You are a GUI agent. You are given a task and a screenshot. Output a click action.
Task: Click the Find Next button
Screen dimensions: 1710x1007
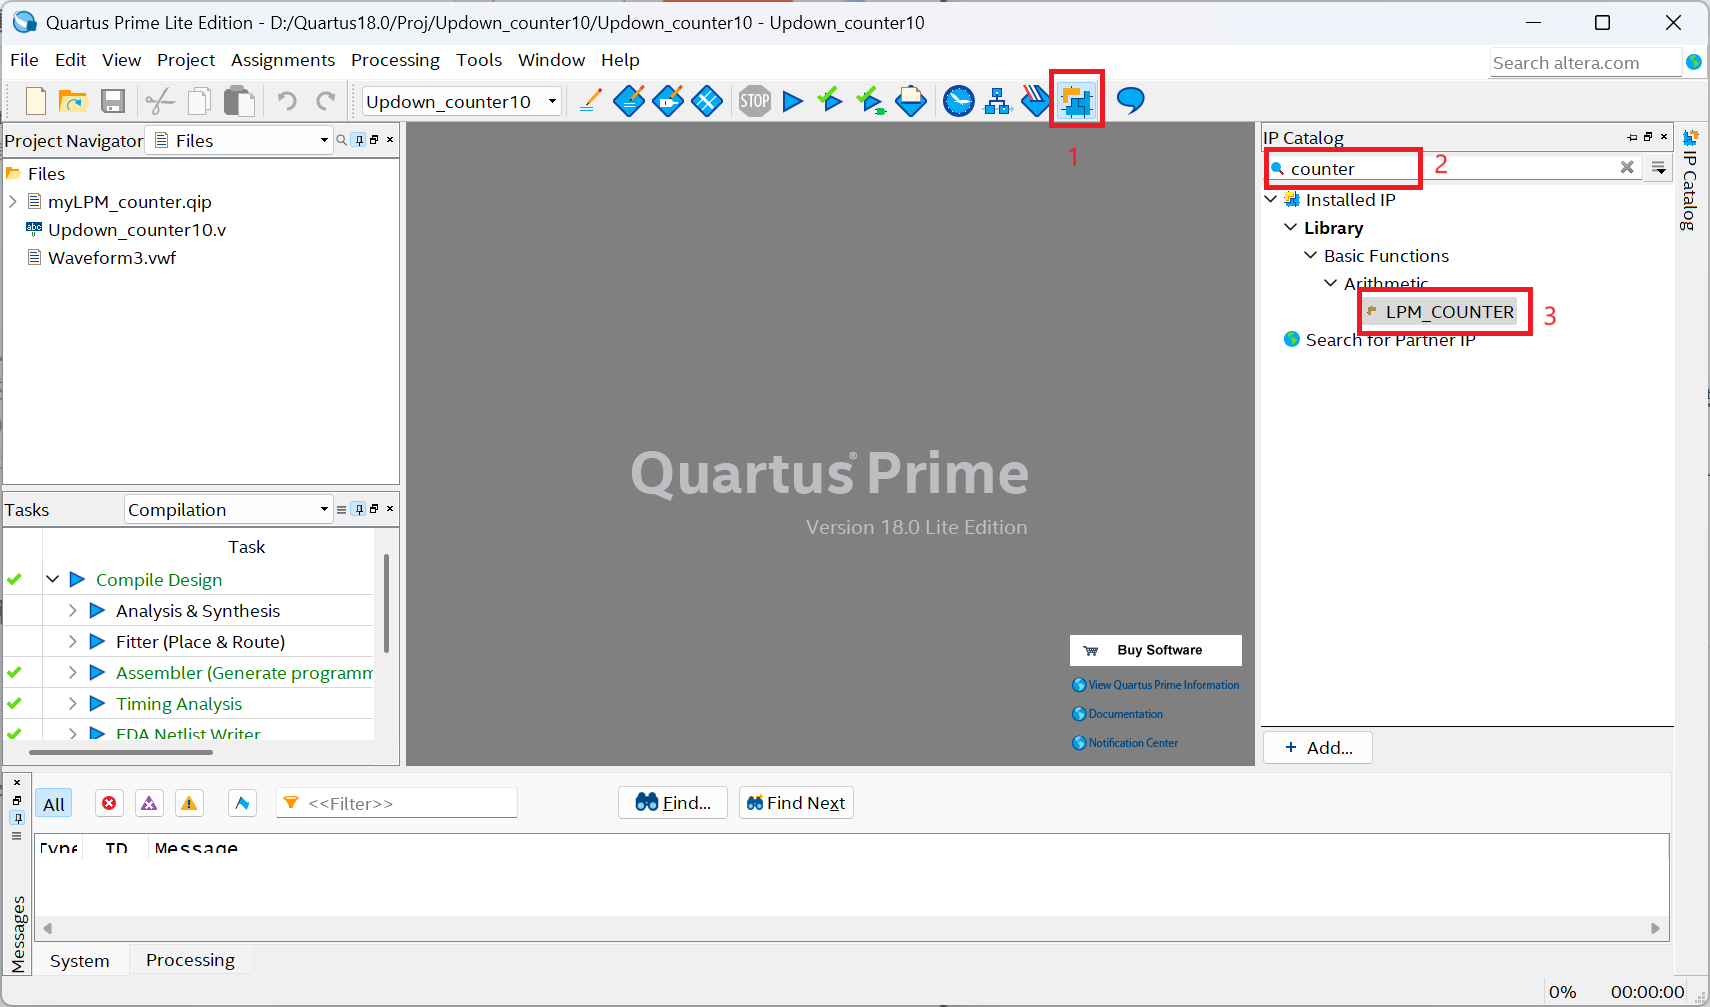pos(796,803)
